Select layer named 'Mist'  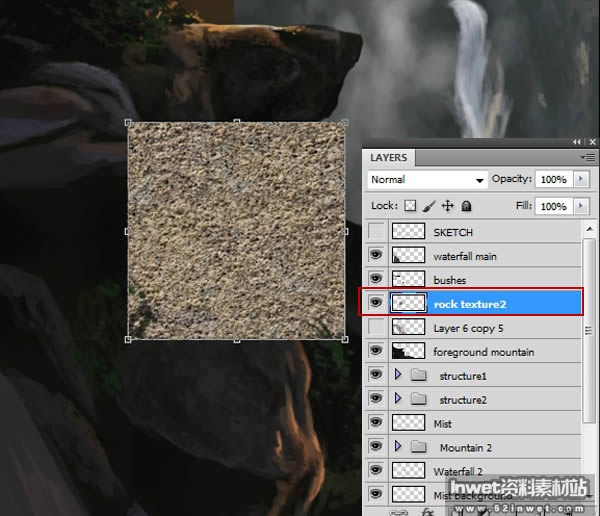coord(443,424)
